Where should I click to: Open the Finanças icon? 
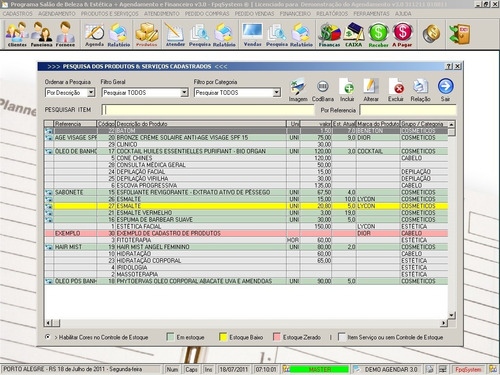tap(329, 34)
